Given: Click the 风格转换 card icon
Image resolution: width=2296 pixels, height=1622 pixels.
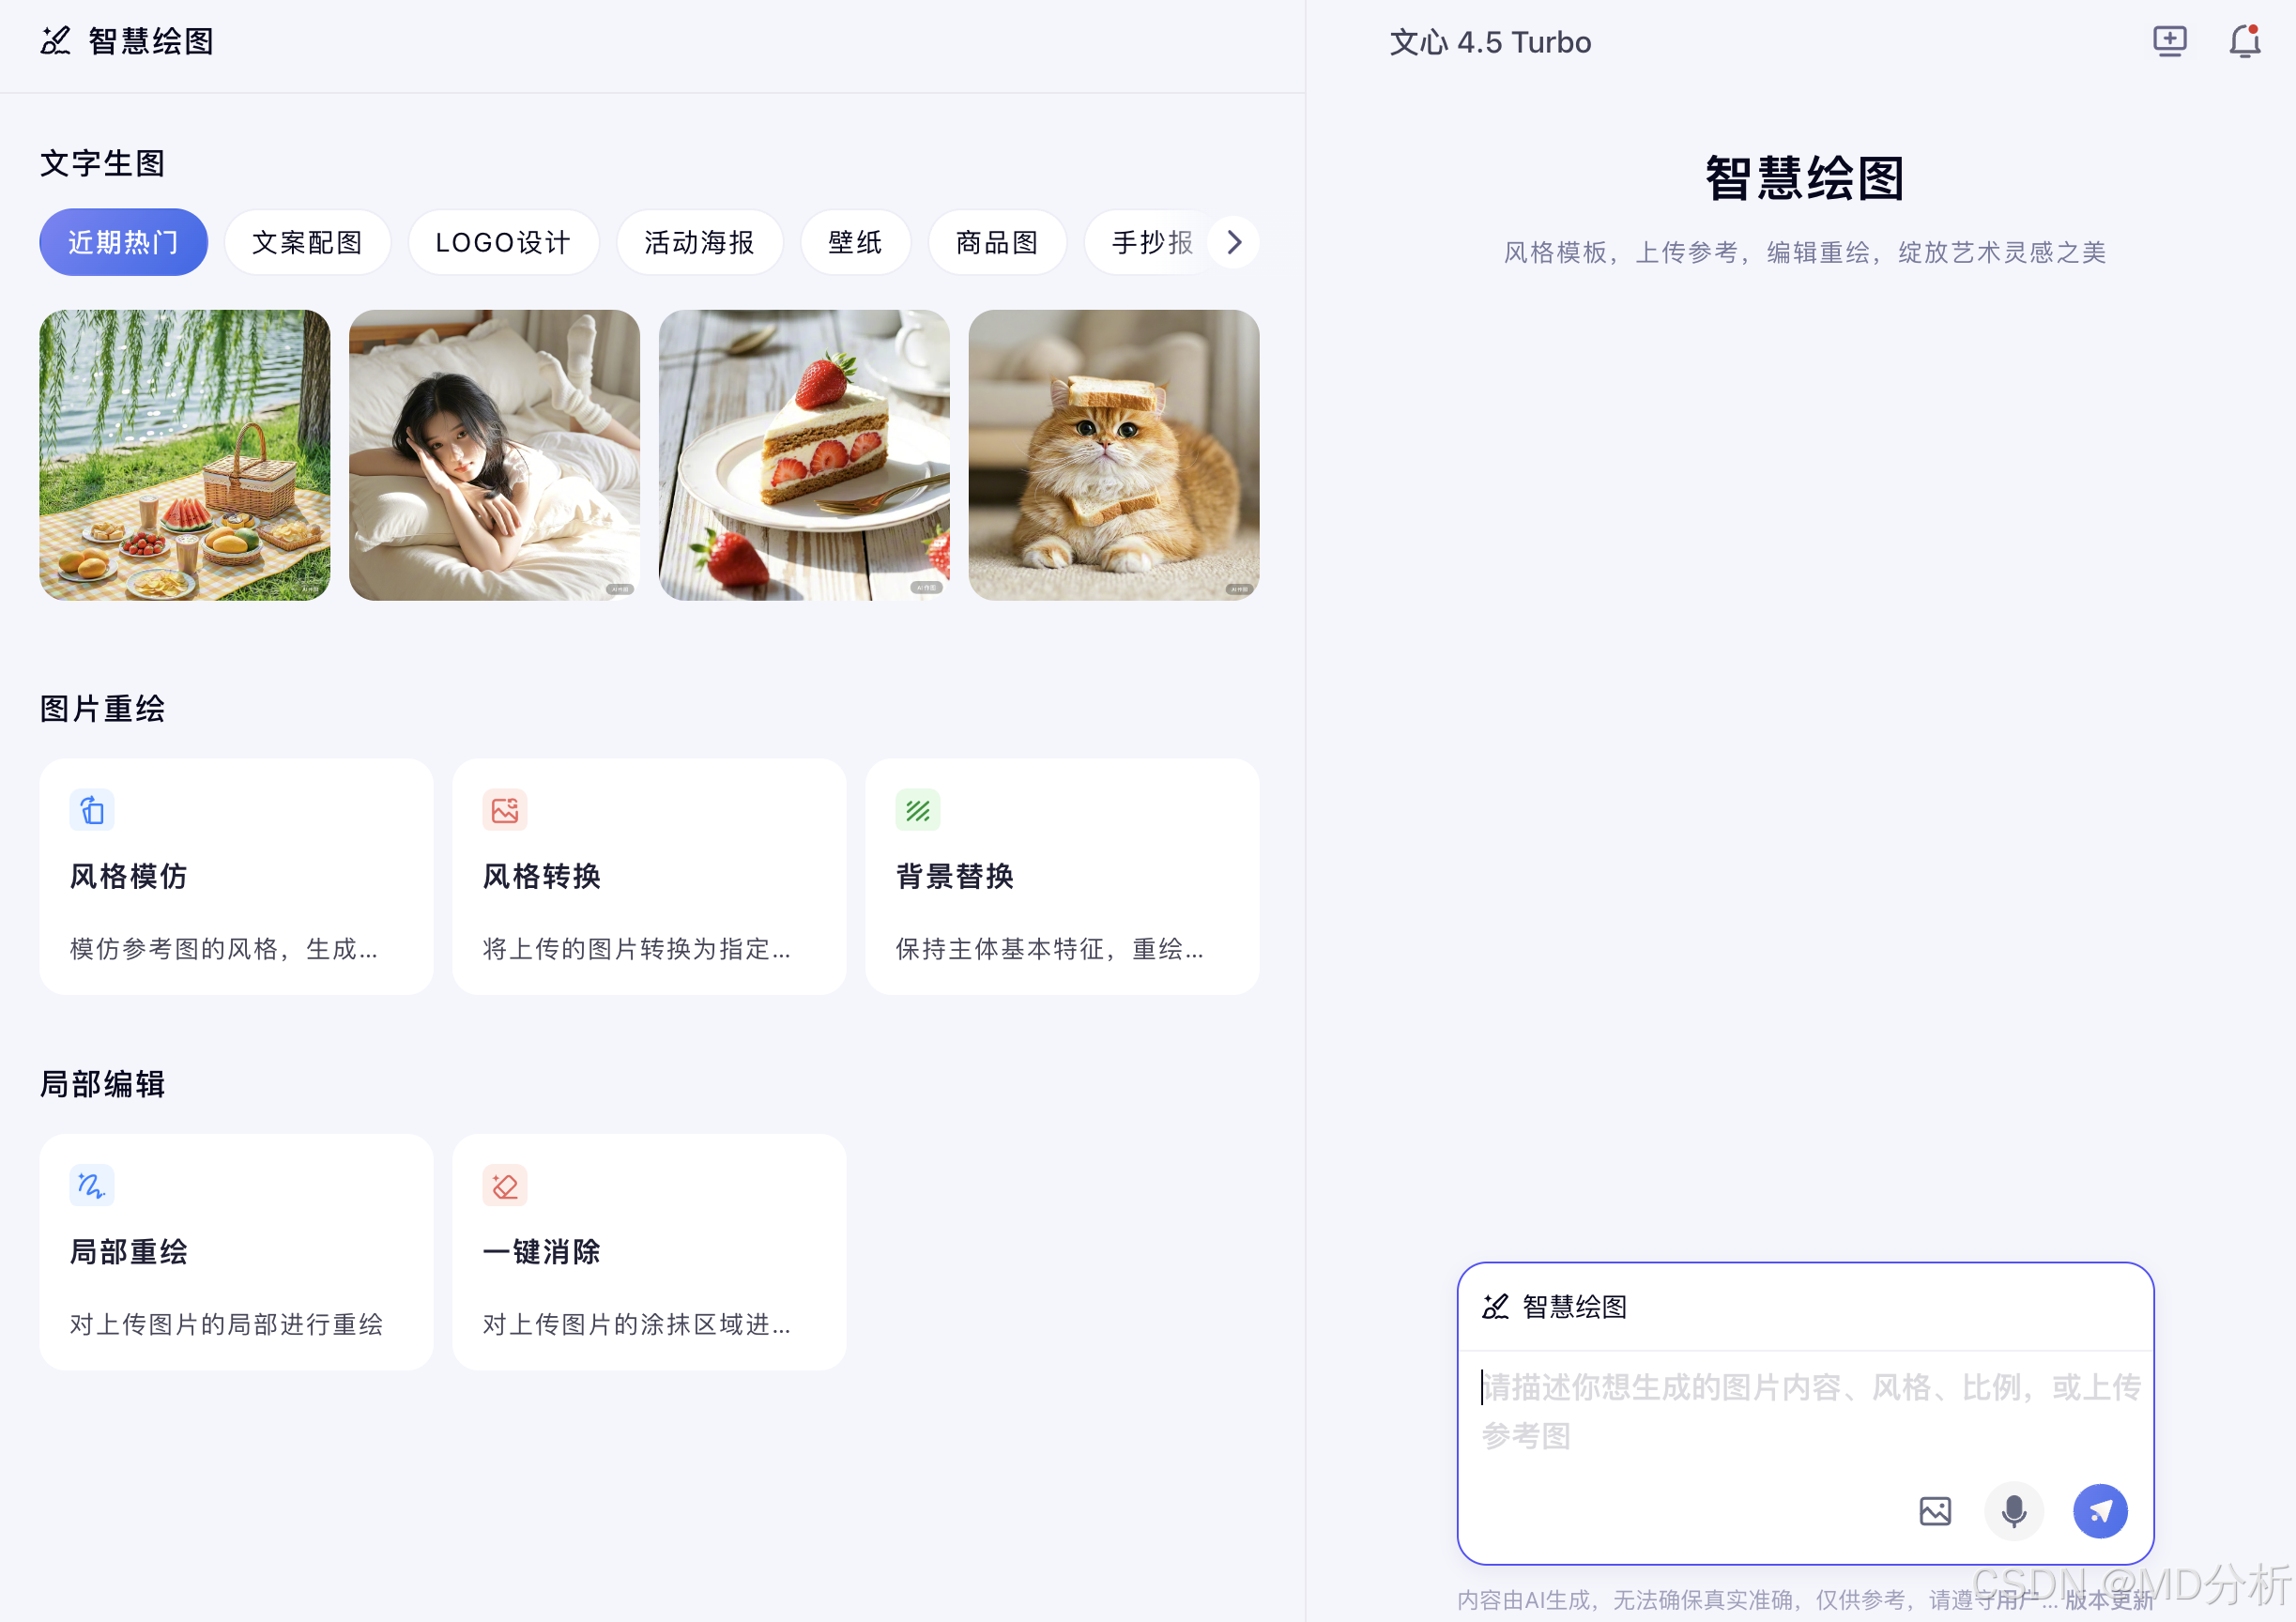Looking at the screenshot, I should pyautogui.click(x=505, y=810).
